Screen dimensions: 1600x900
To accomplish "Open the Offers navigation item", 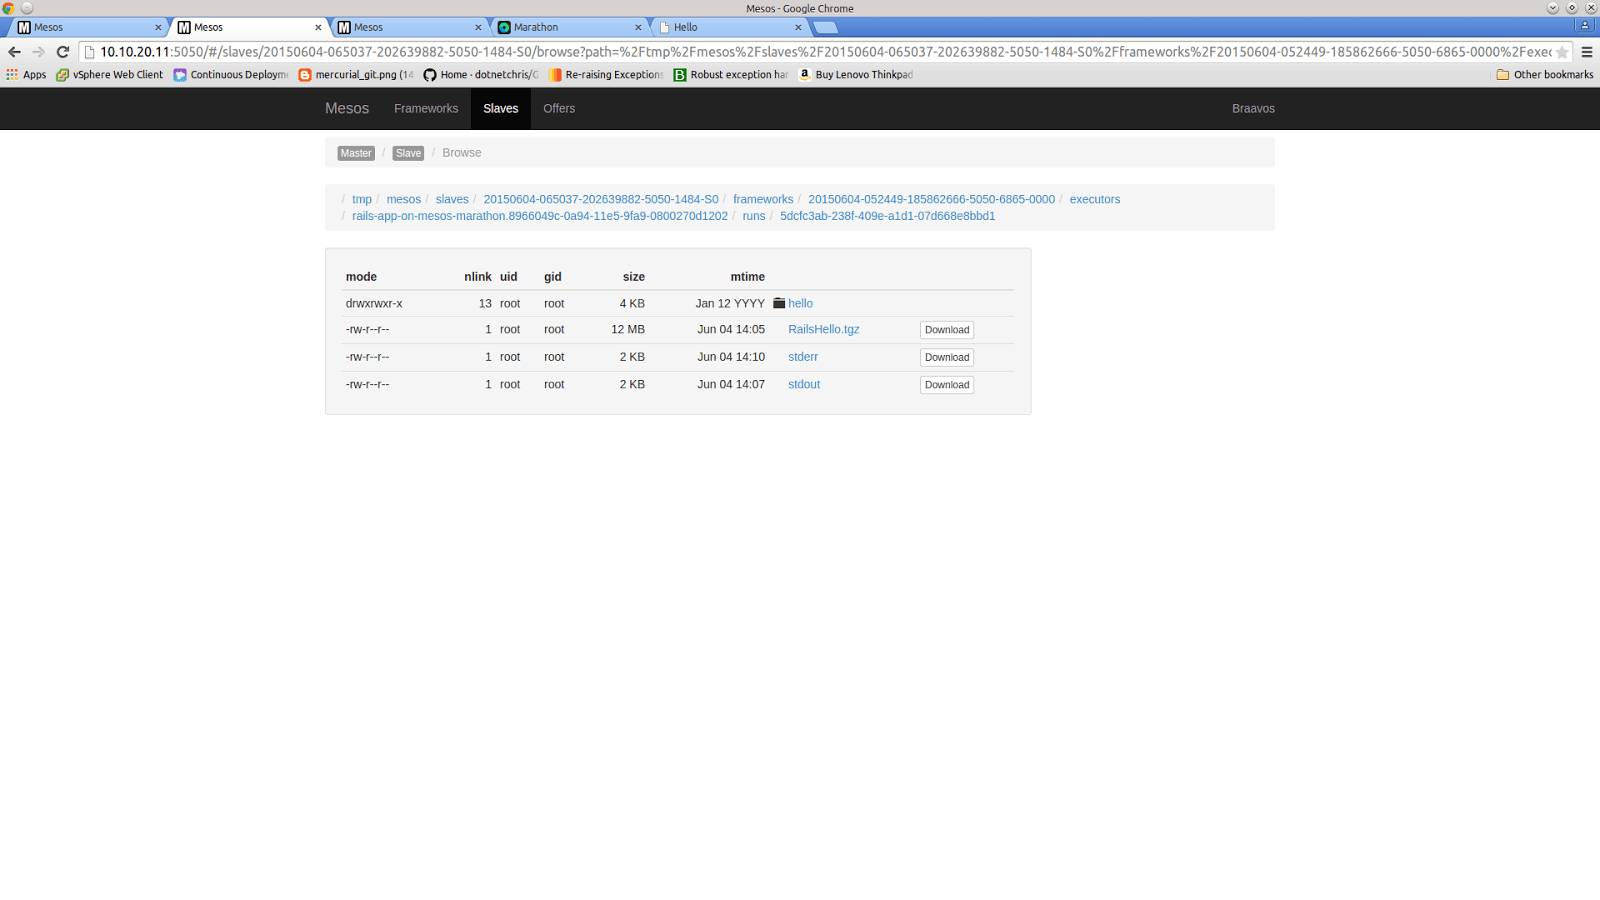I will pyautogui.click(x=559, y=109).
